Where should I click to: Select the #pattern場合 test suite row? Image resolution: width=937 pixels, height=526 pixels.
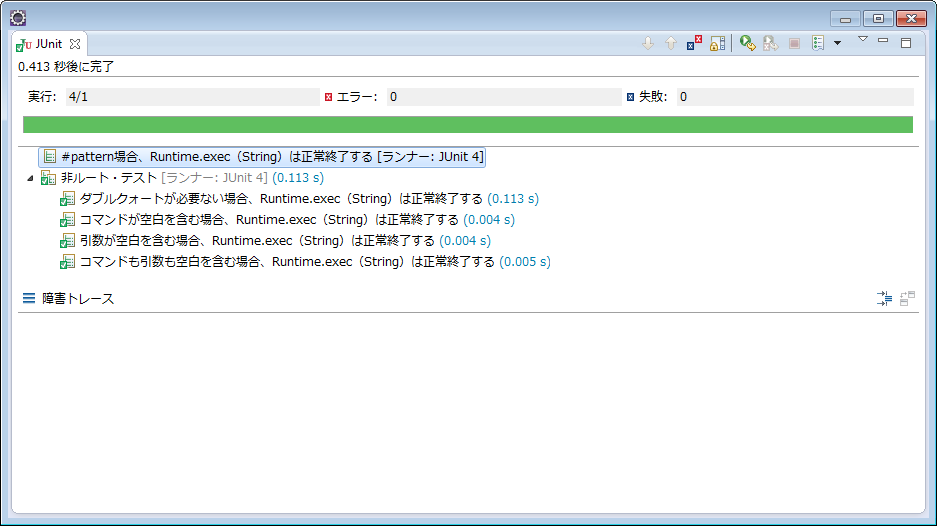262,157
